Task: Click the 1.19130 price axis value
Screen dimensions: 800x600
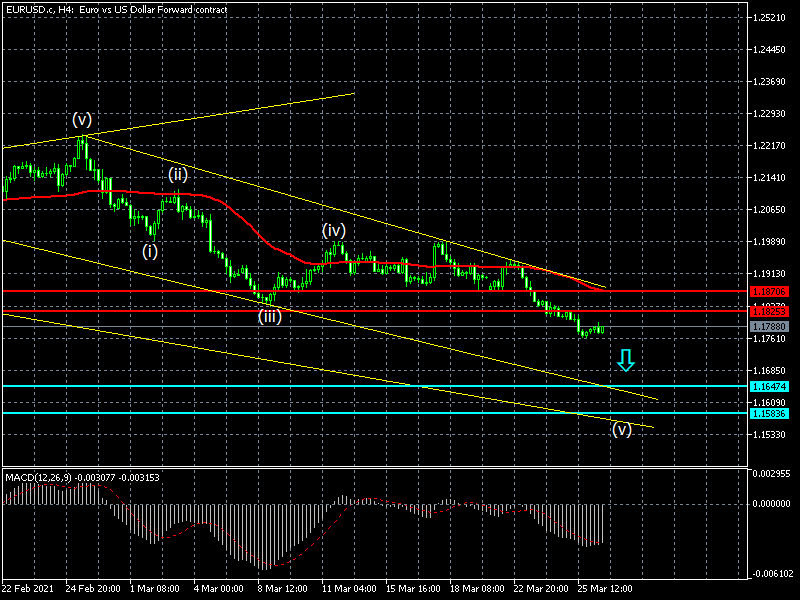Action: tap(769, 274)
